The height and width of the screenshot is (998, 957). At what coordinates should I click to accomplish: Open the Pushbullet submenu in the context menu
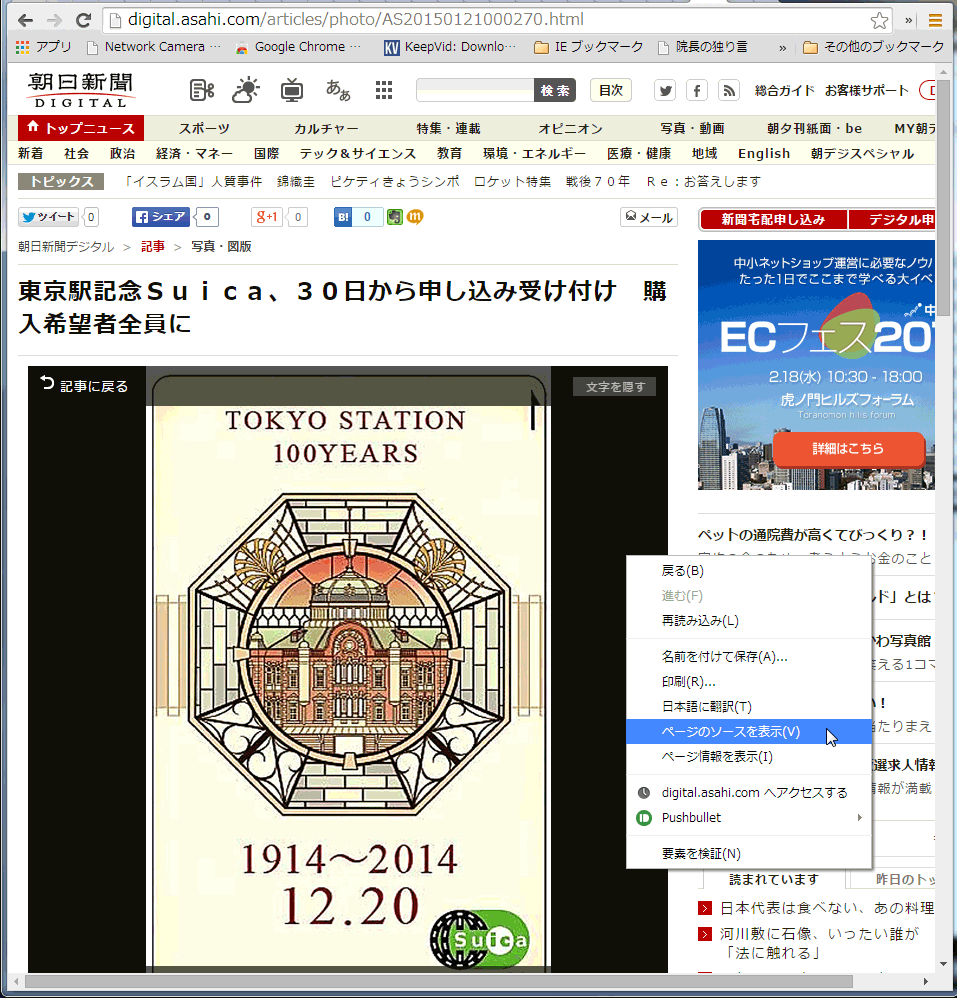coord(749,818)
